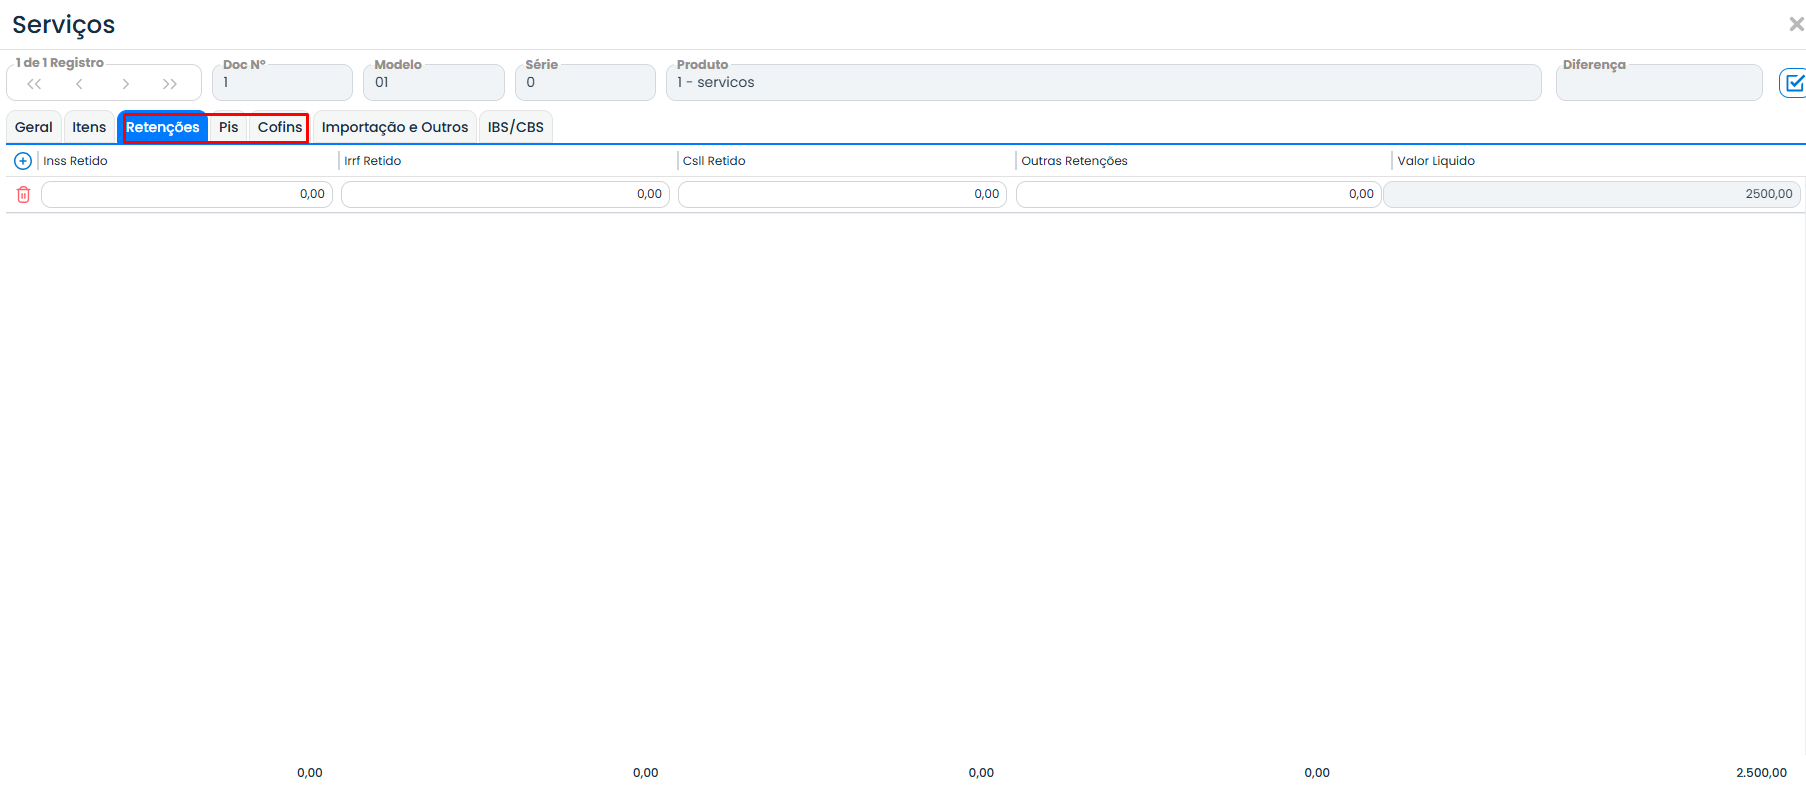This screenshot has width=1806, height=793.
Task: Click the 2.500,00 total at bottom
Action: click(1761, 773)
